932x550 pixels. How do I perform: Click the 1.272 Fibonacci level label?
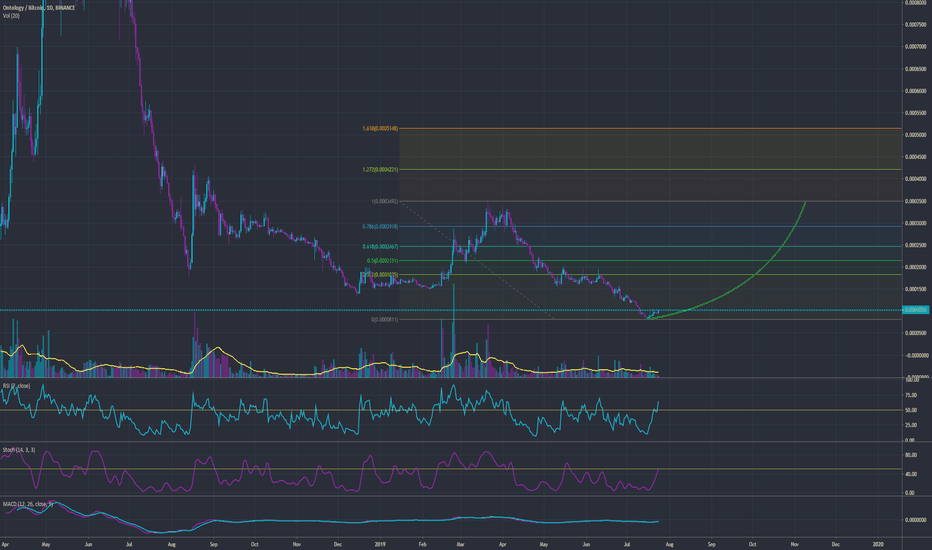pyautogui.click(x=380, y=170)
